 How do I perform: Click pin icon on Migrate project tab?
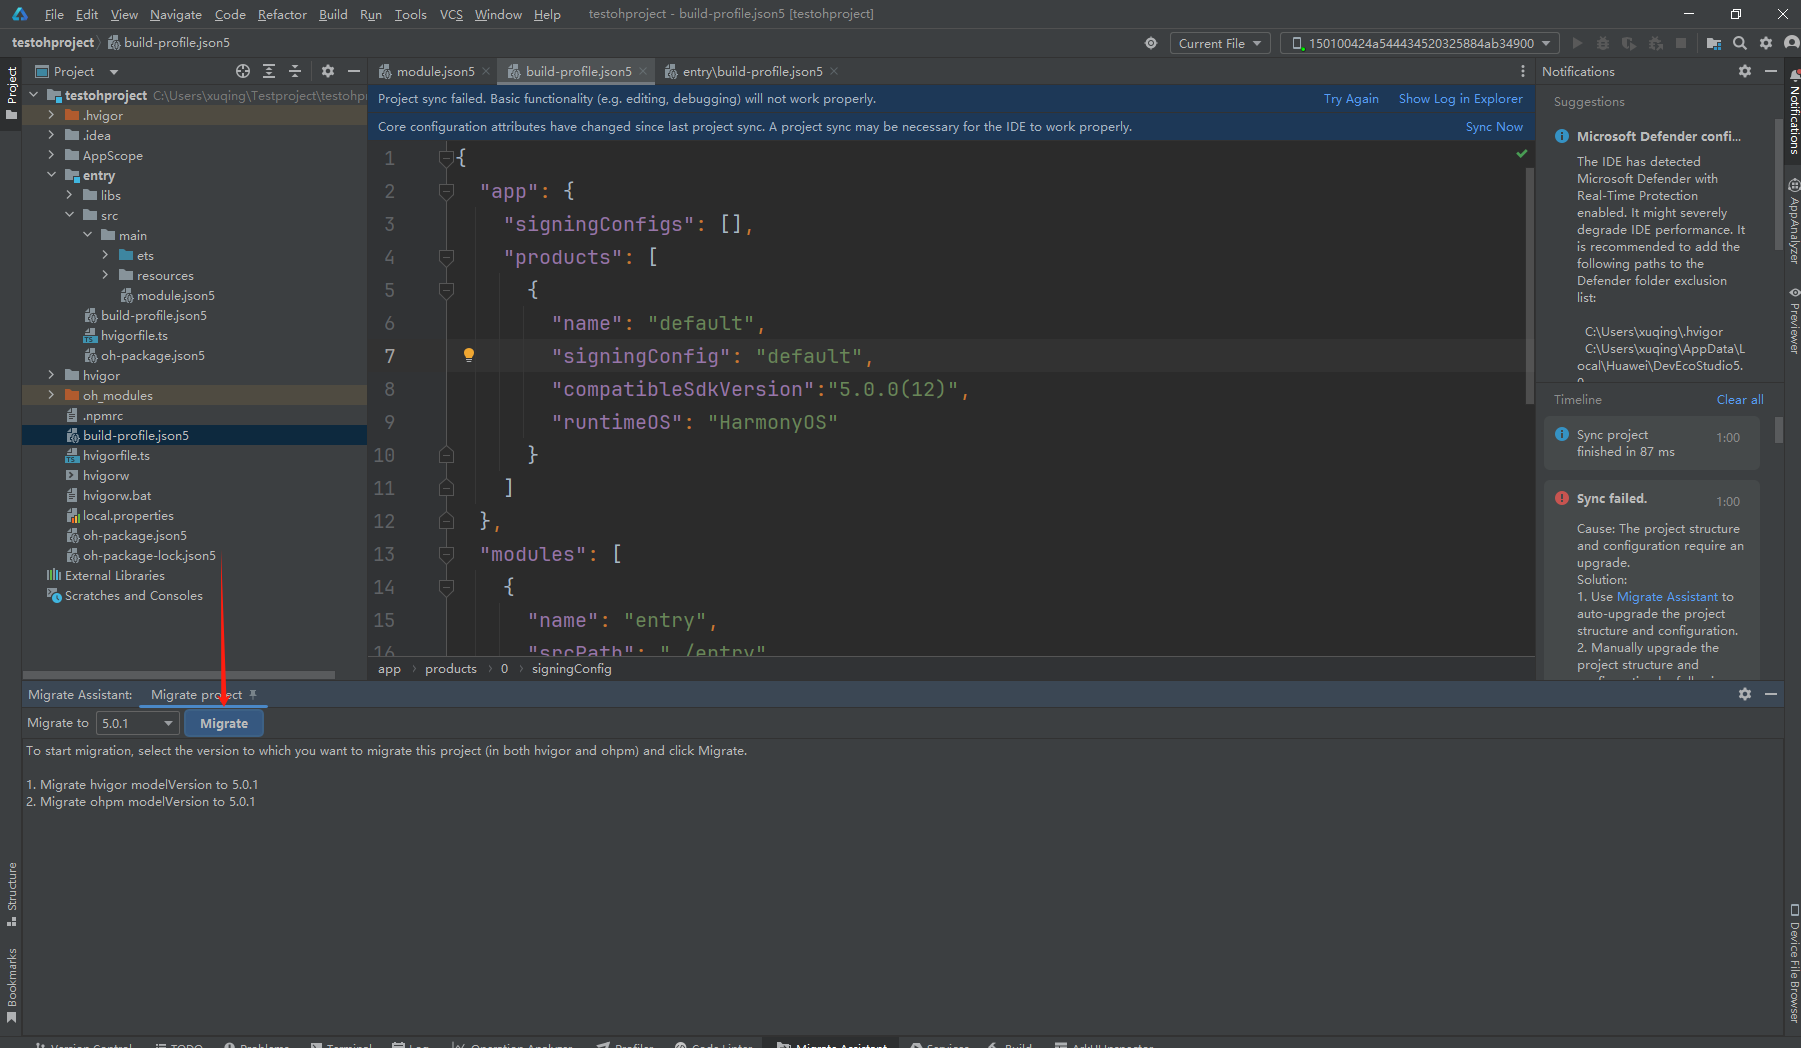click(253, 694)
